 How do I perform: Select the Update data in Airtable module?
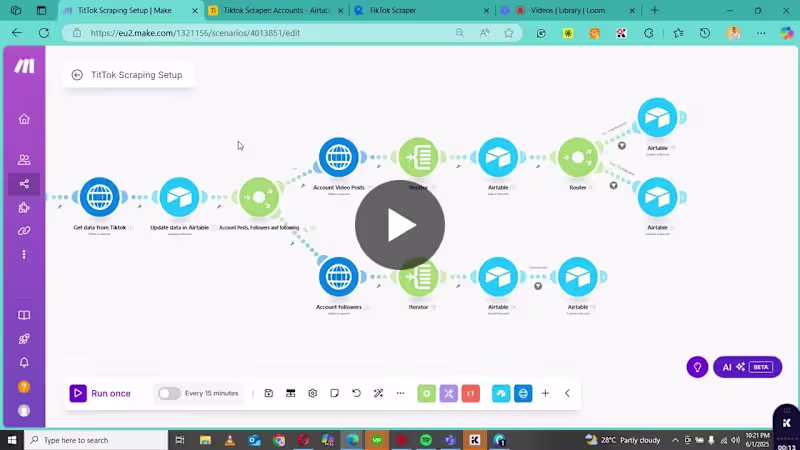click(179, 197)
